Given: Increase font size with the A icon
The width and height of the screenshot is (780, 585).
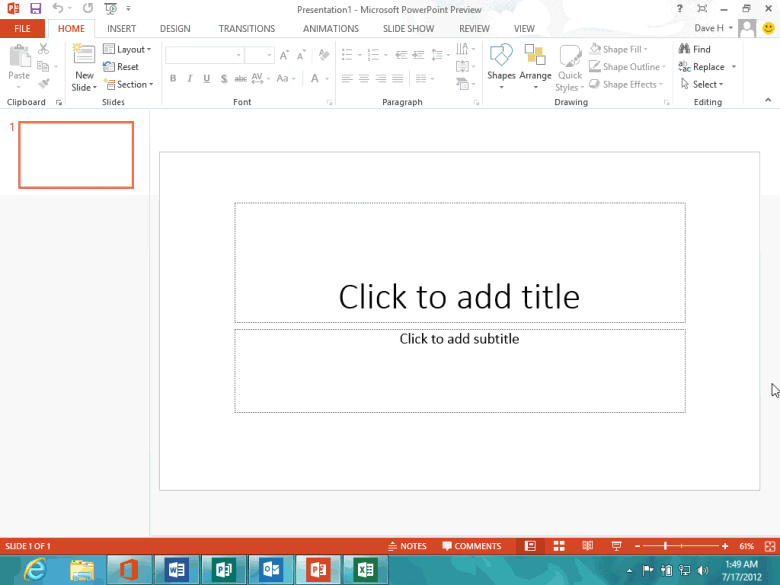Looking at the screenshot, I should click(284, 55).
